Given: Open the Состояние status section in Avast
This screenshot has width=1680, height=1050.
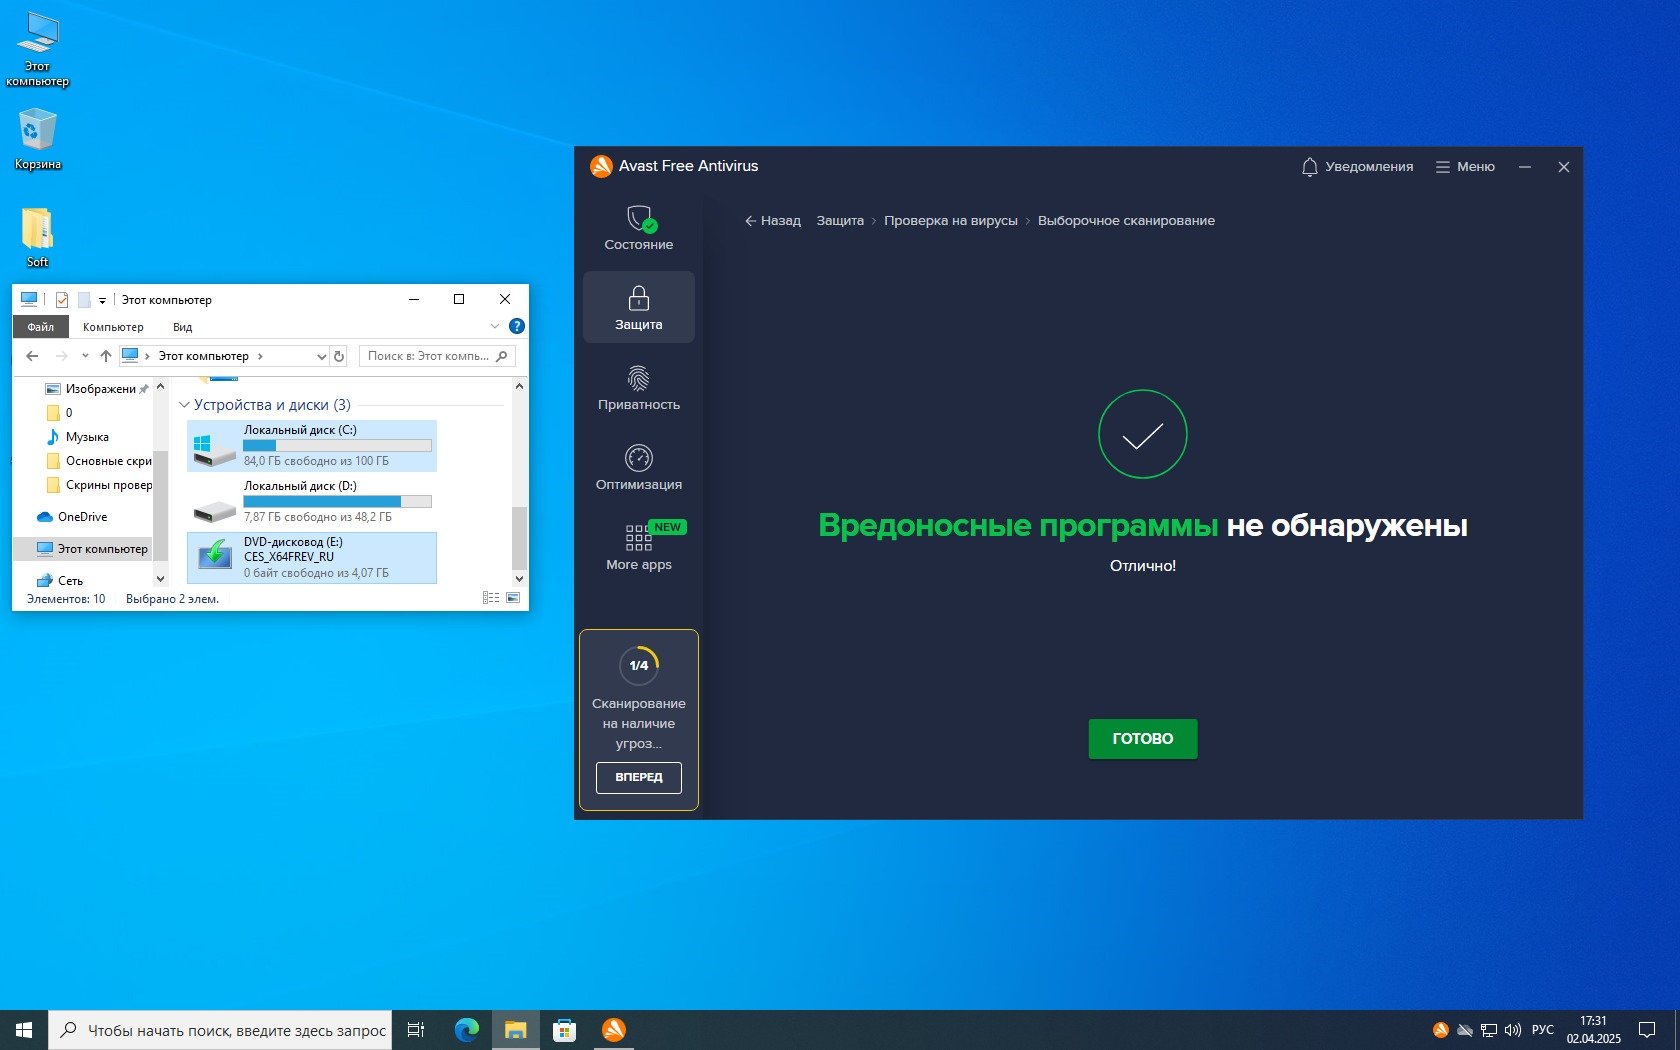Looking at the screenshot, I should click(638, 228).
